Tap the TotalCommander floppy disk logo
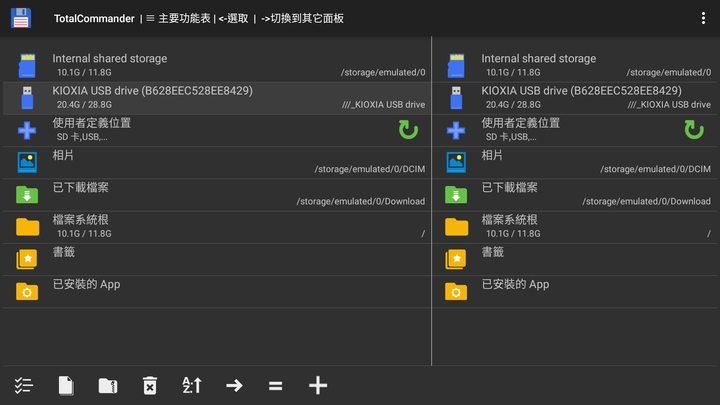Viewport: 720px width, 405px height. click(21, 18)
